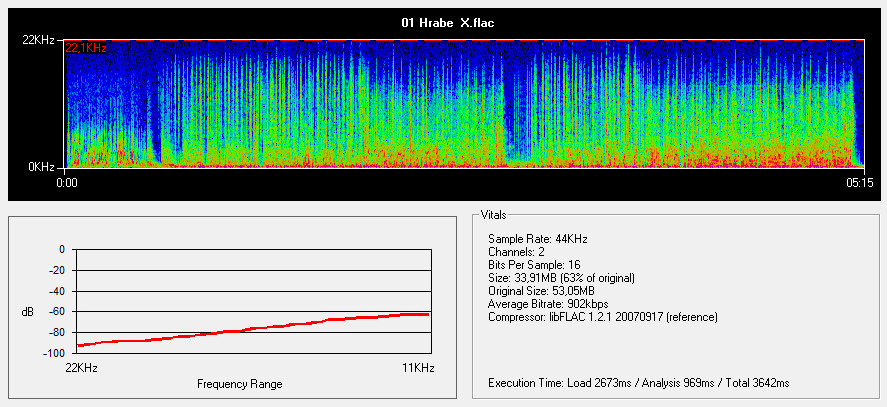Screen dimensions: 887x407
Task: Select the 'Sample Rate: 44KHz' line
Action: point(536,239)
